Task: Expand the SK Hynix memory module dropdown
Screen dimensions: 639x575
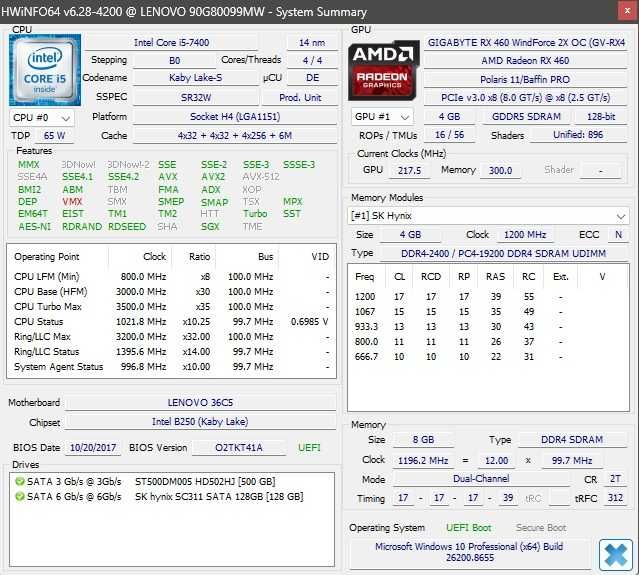Action: coord(488,216)
